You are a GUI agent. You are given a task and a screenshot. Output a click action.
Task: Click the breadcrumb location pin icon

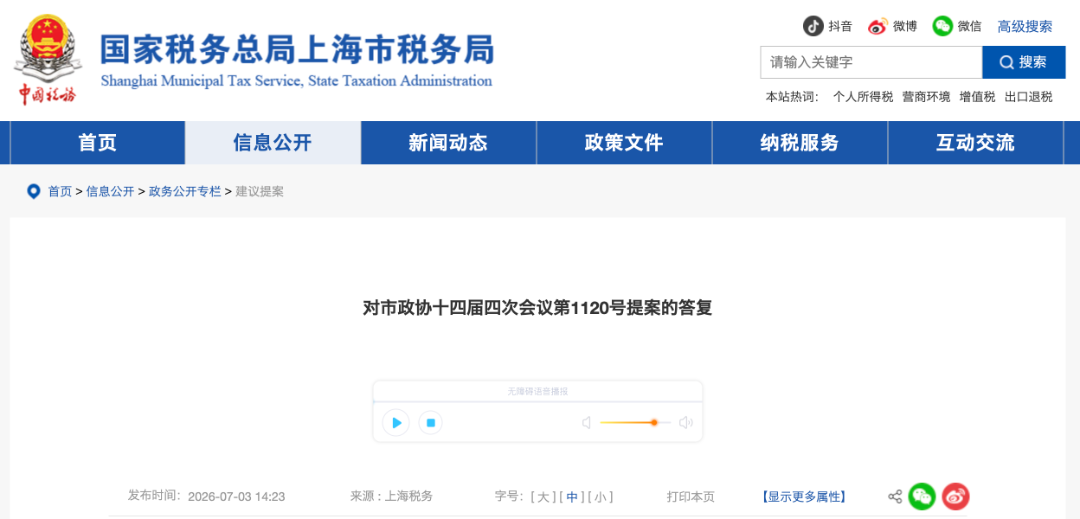tap(33, 191)
